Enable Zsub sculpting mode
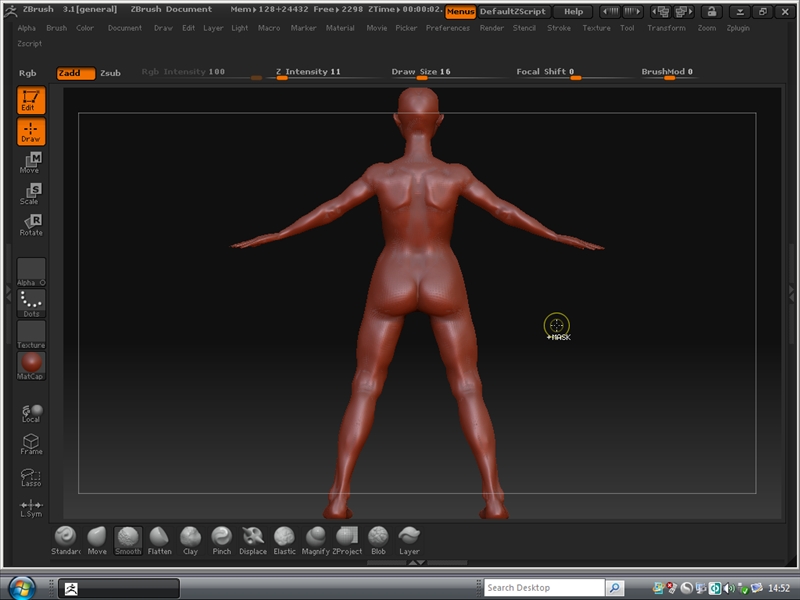Screen dimensions: 800x600 click(110, 73)
